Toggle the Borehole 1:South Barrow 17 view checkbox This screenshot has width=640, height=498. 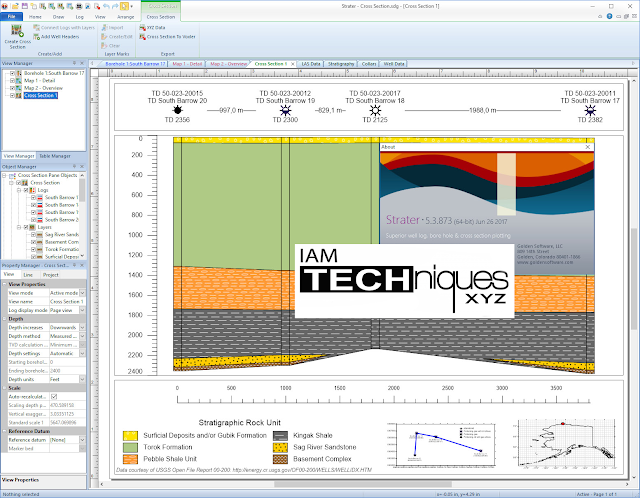(x=12, y=73)
